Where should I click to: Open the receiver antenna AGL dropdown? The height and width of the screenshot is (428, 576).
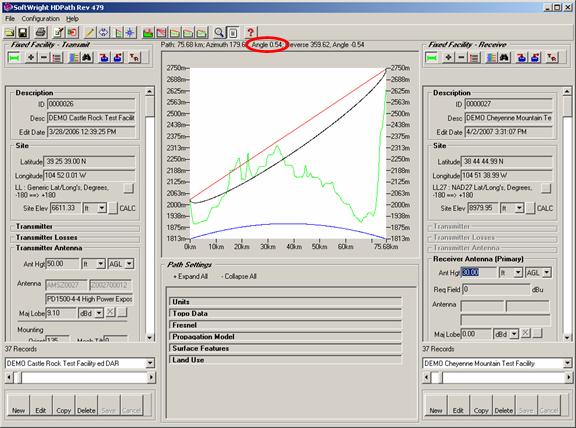click(x=547, y=273)
